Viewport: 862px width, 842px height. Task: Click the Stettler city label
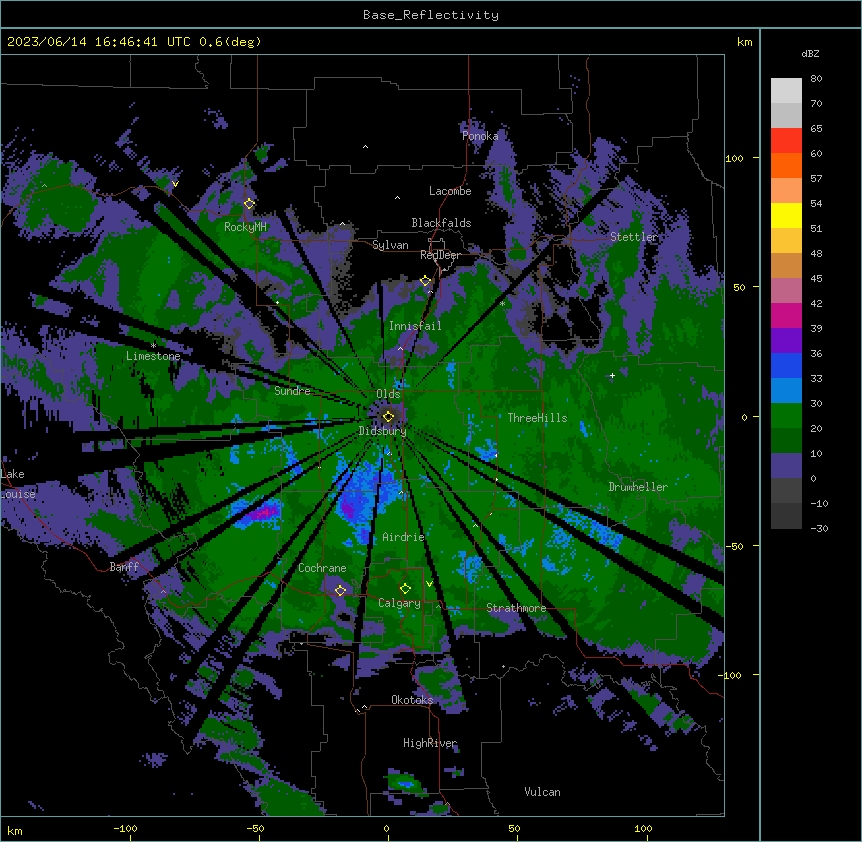[x=634, y=237]
